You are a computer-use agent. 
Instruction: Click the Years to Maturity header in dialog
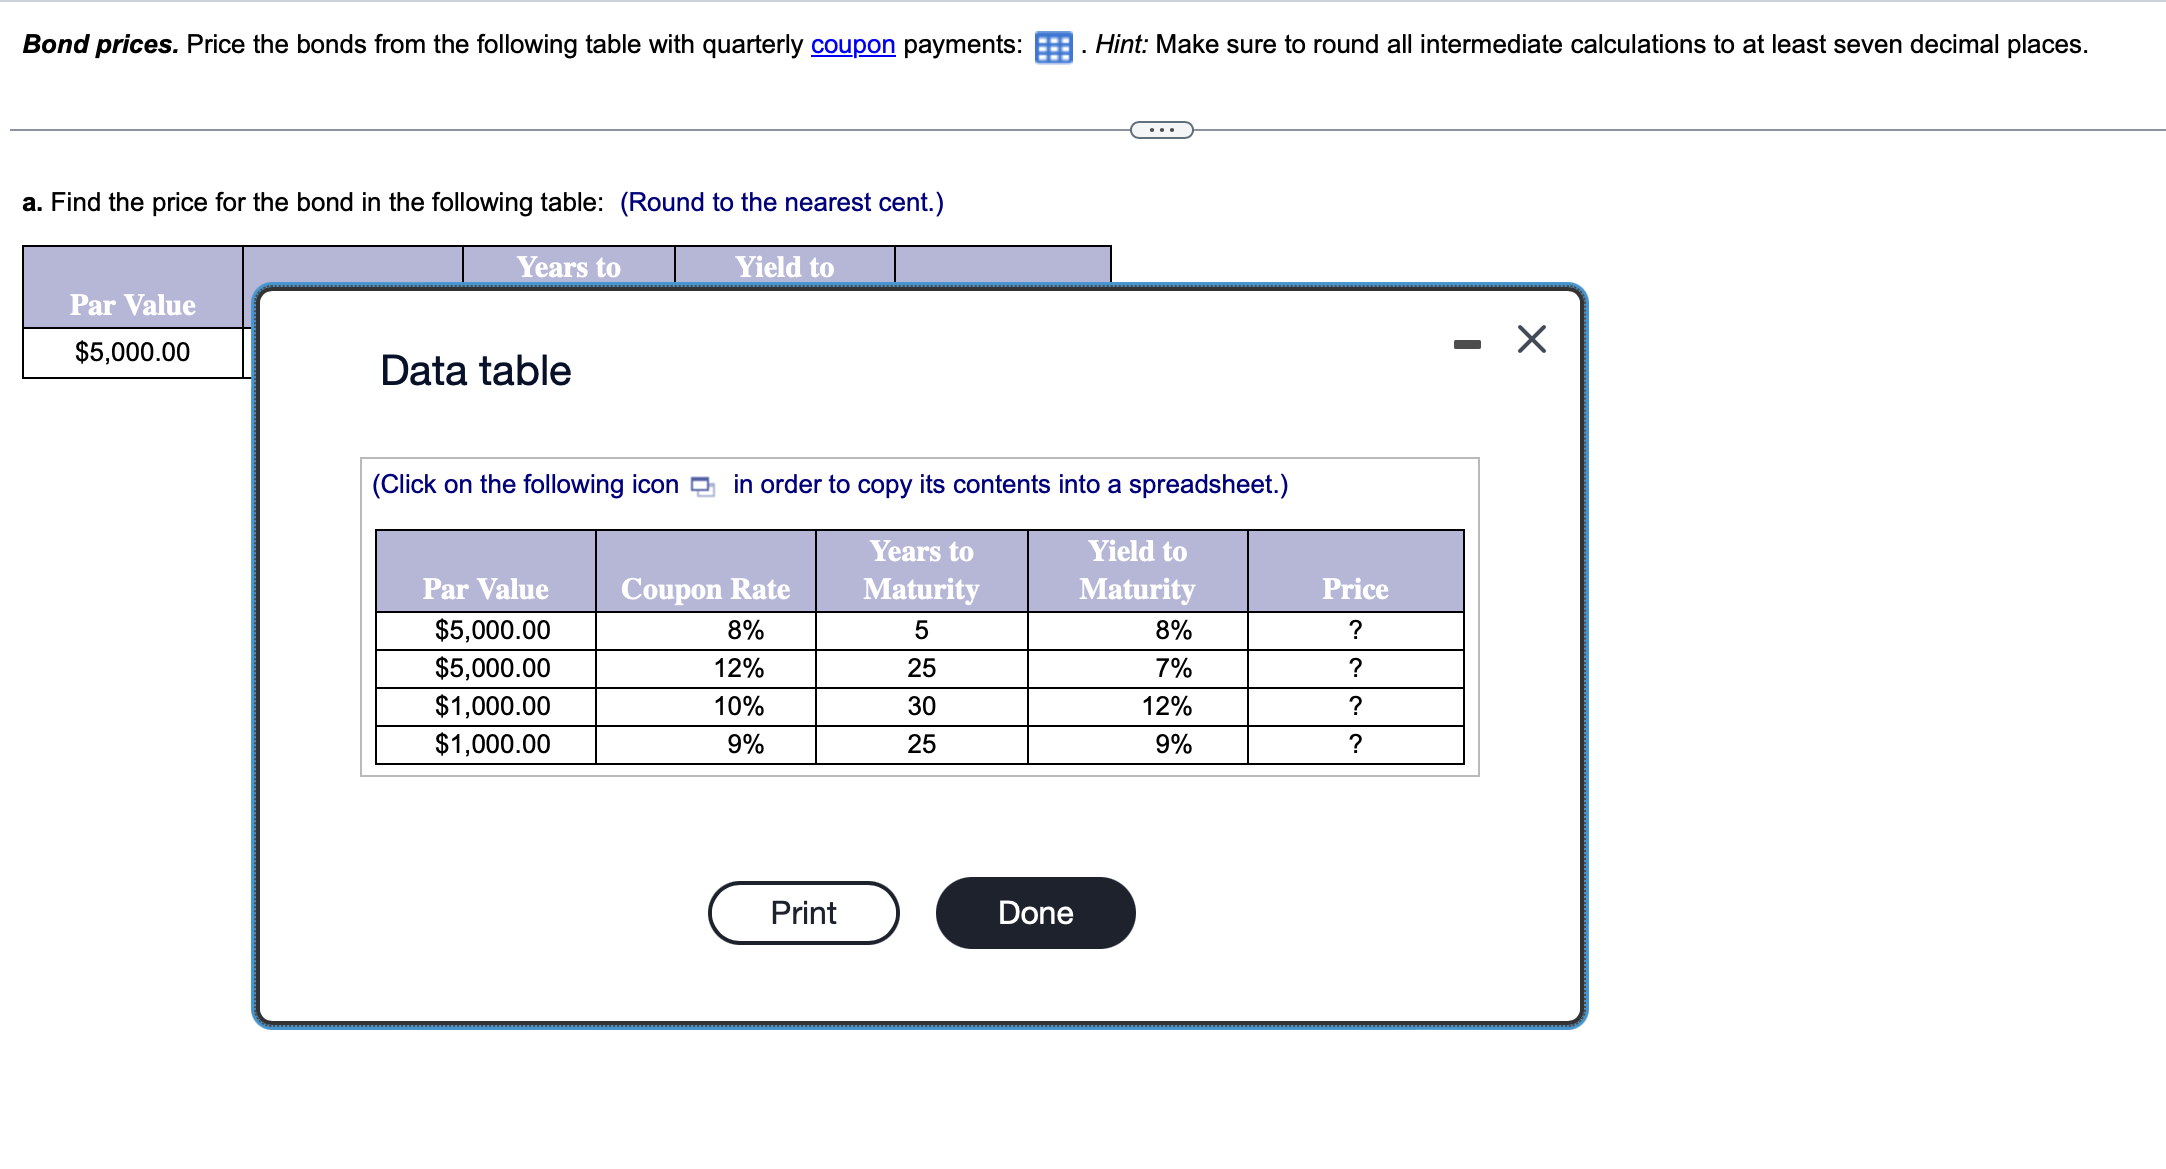tap(921, 570)
